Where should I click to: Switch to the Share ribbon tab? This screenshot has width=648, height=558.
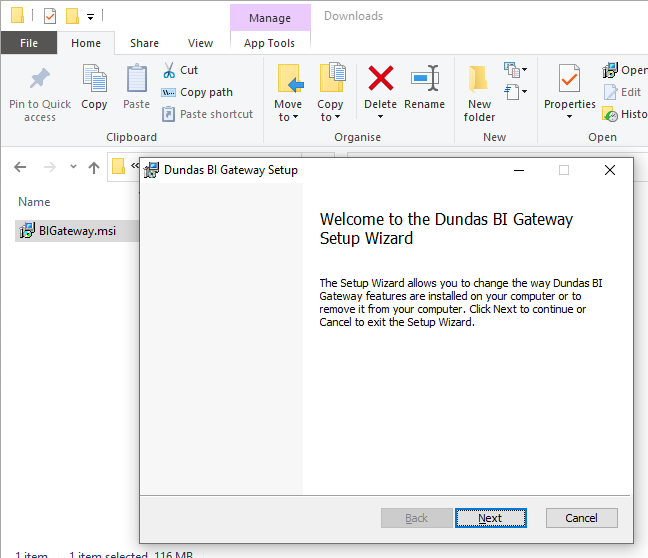[144, 43]
